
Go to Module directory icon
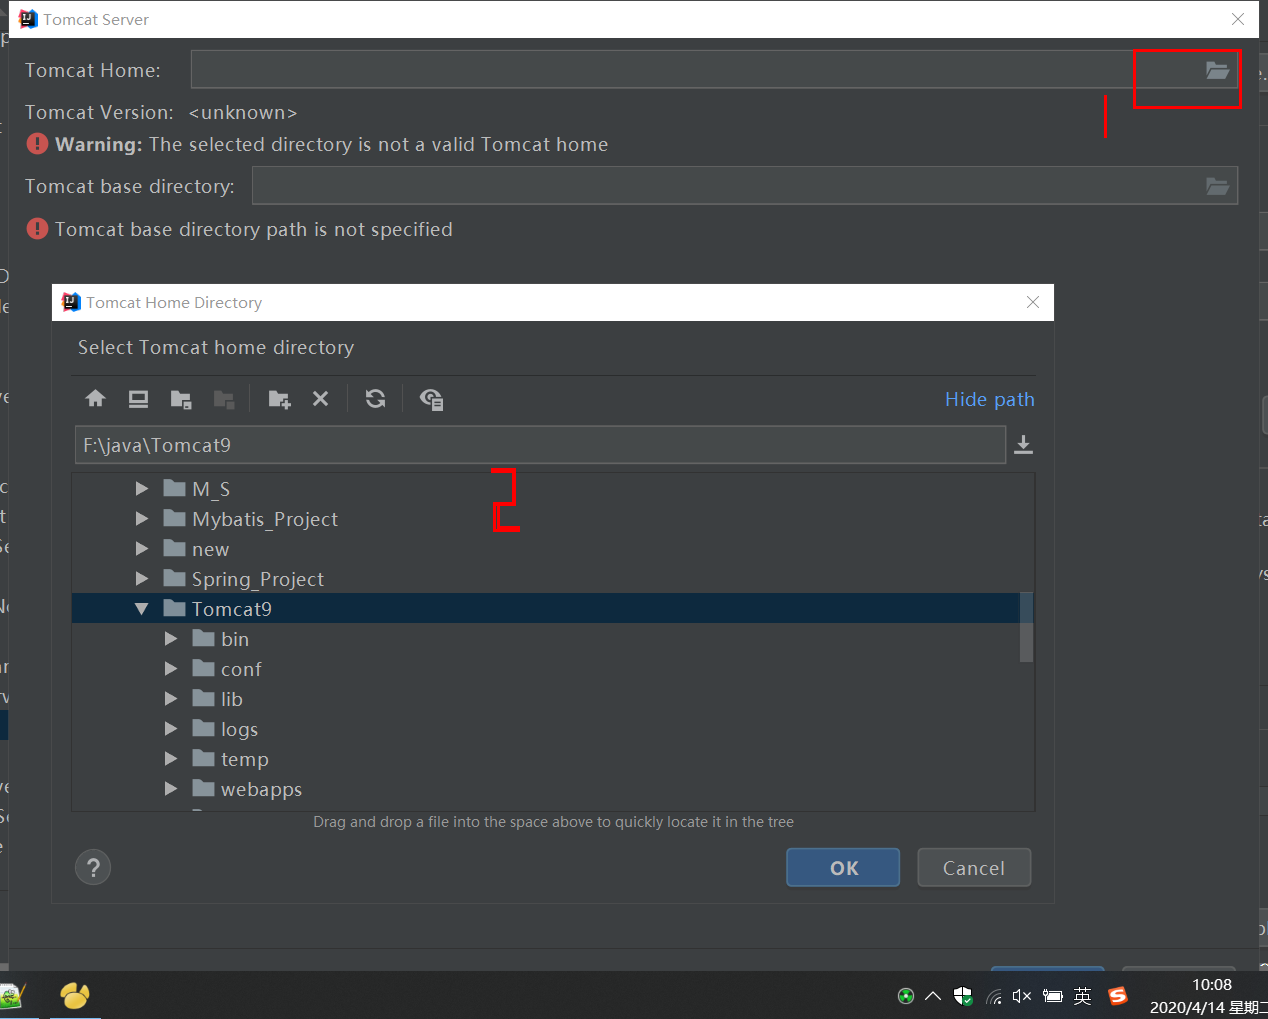coord(224,399)
